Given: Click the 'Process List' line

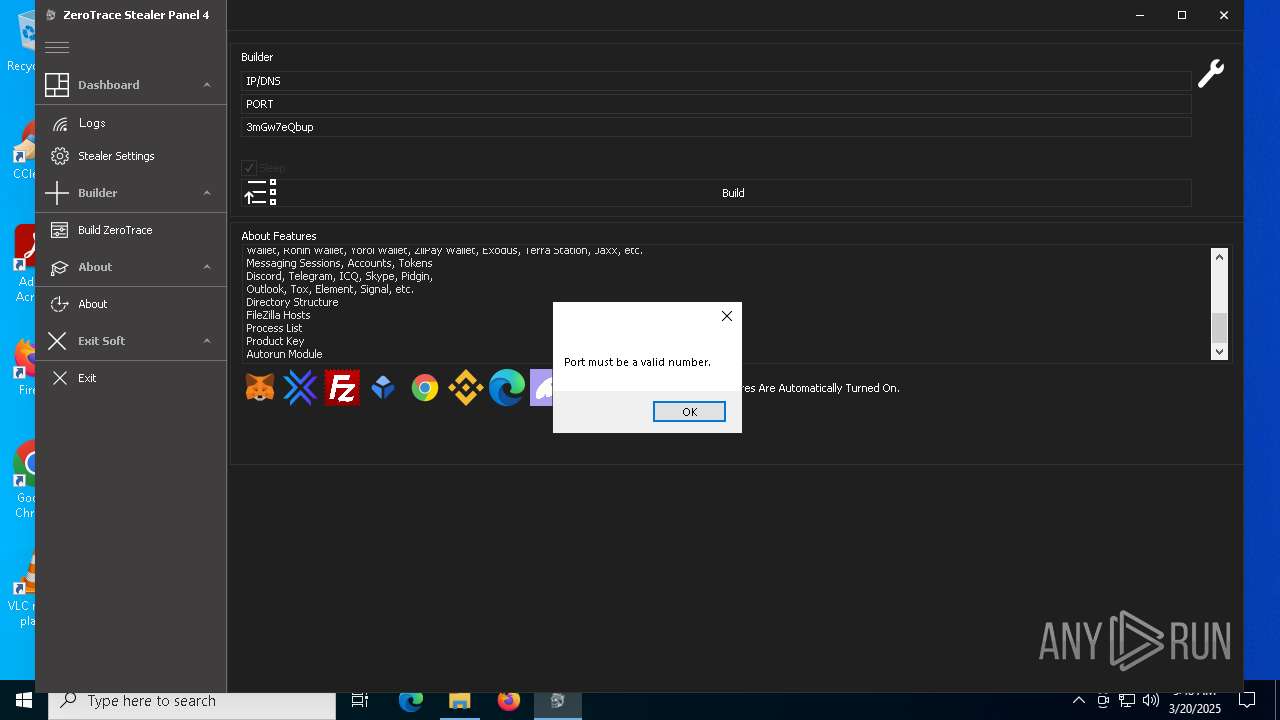Looking at the screenshot, I should point(274,328).
